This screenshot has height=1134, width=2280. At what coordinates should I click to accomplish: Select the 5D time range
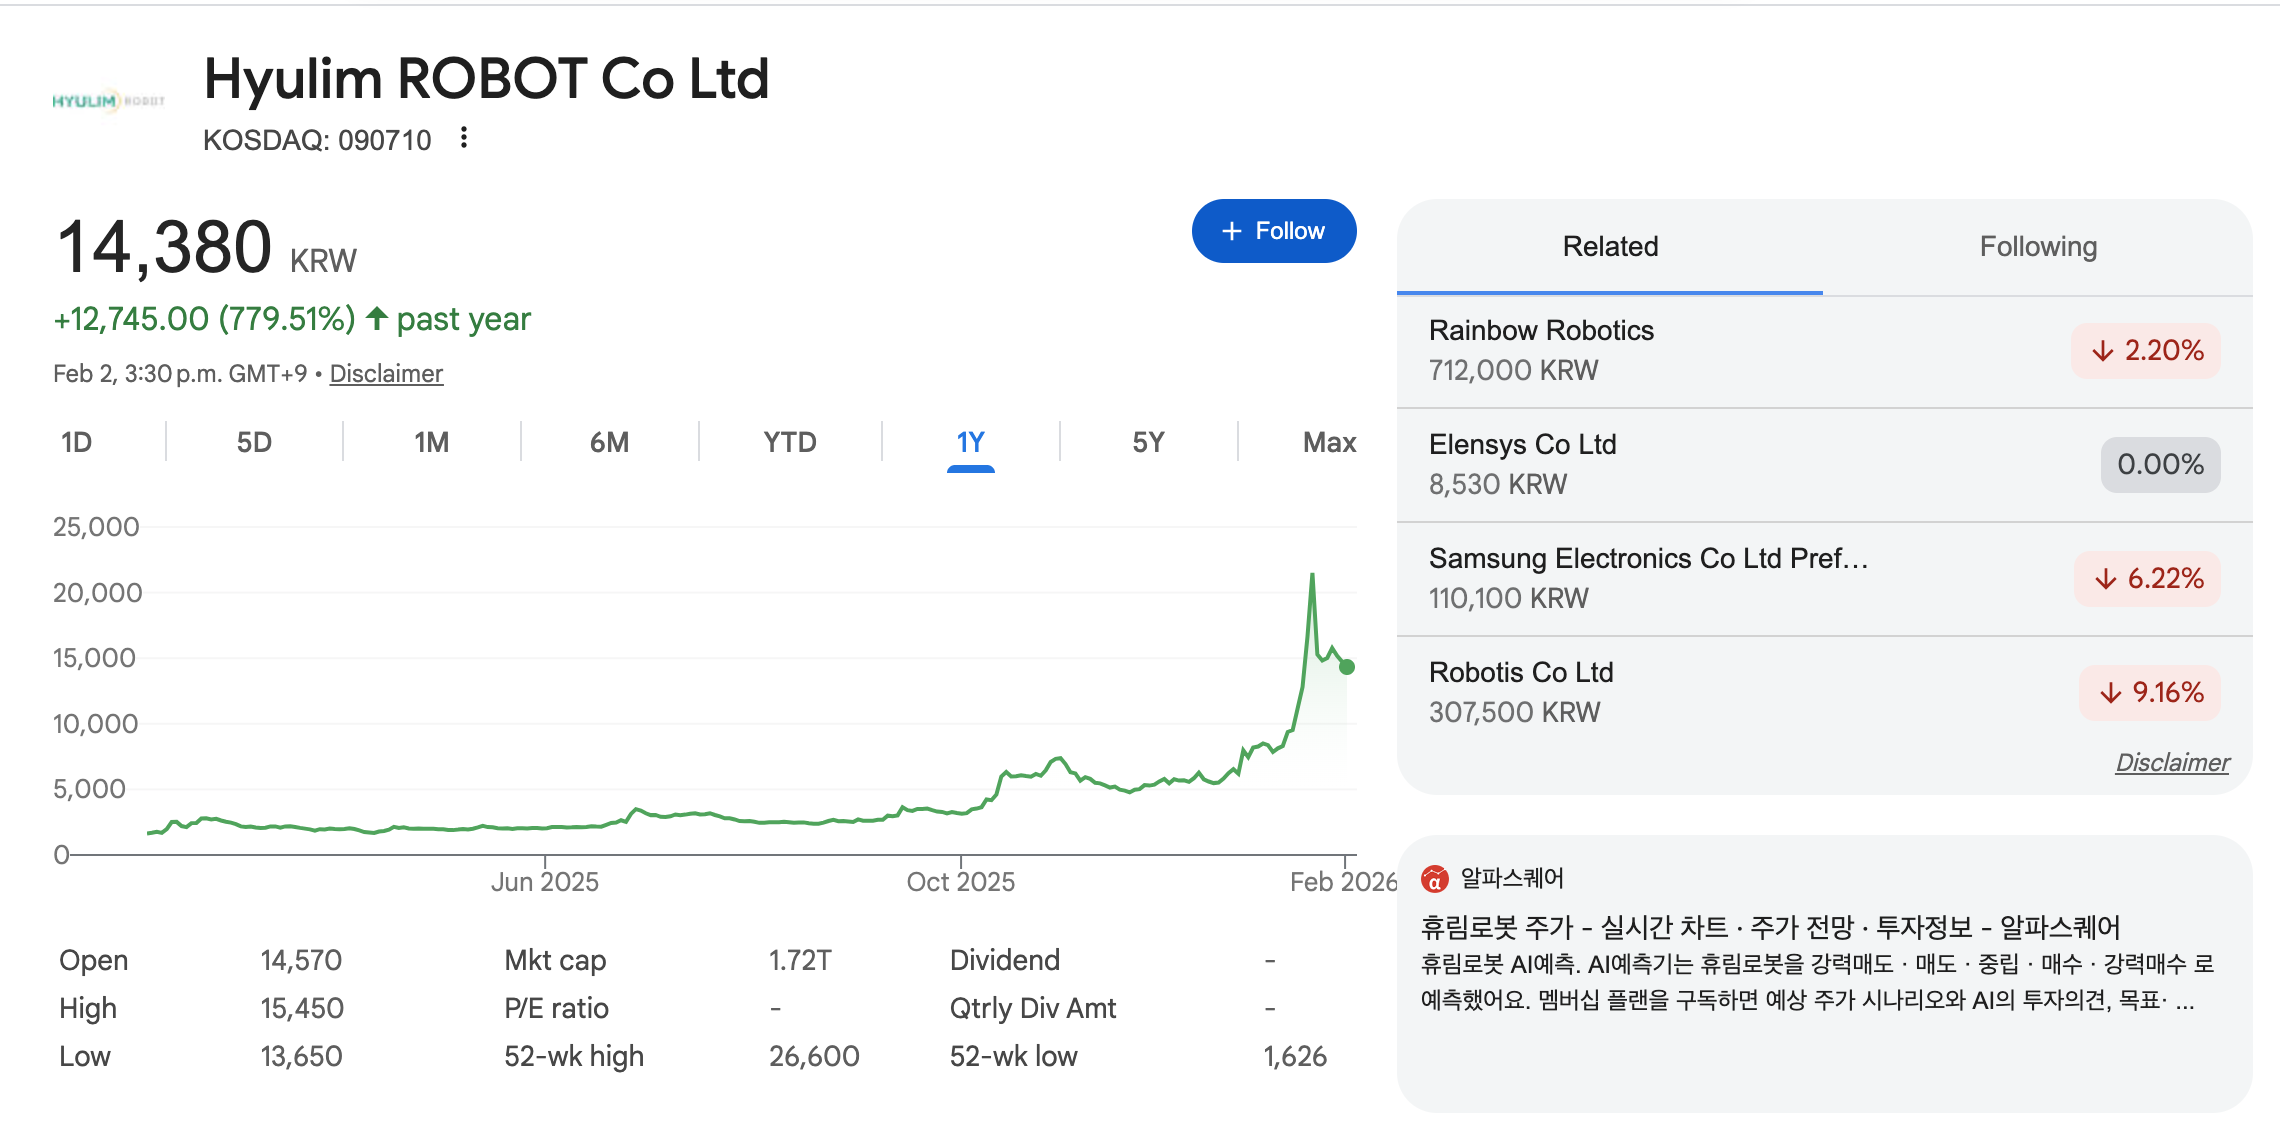254,442
